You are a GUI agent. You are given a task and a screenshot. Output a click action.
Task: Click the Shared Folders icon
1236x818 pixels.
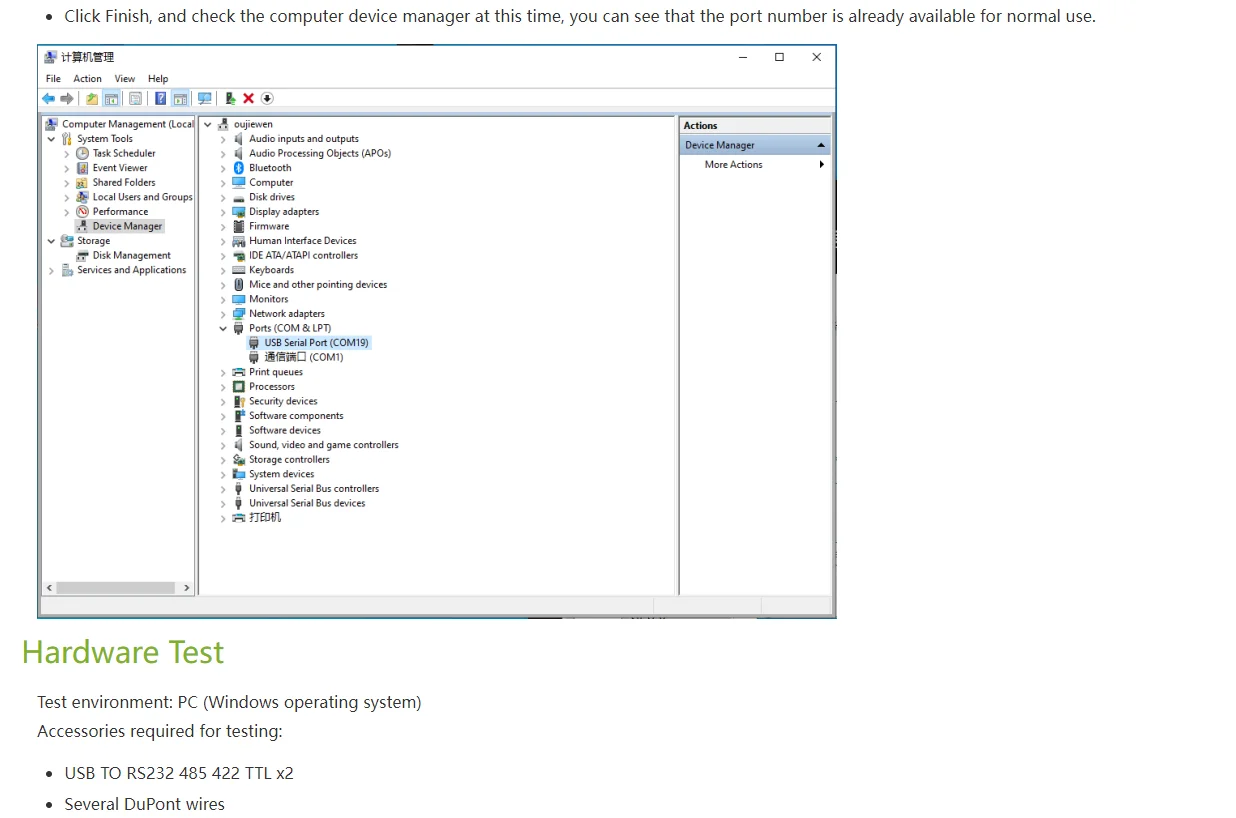click(x=83, y=182)
